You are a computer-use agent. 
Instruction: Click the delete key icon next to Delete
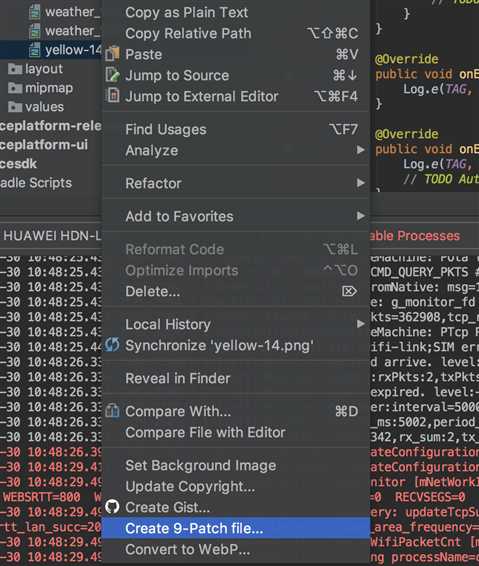(x=349, y=291)
